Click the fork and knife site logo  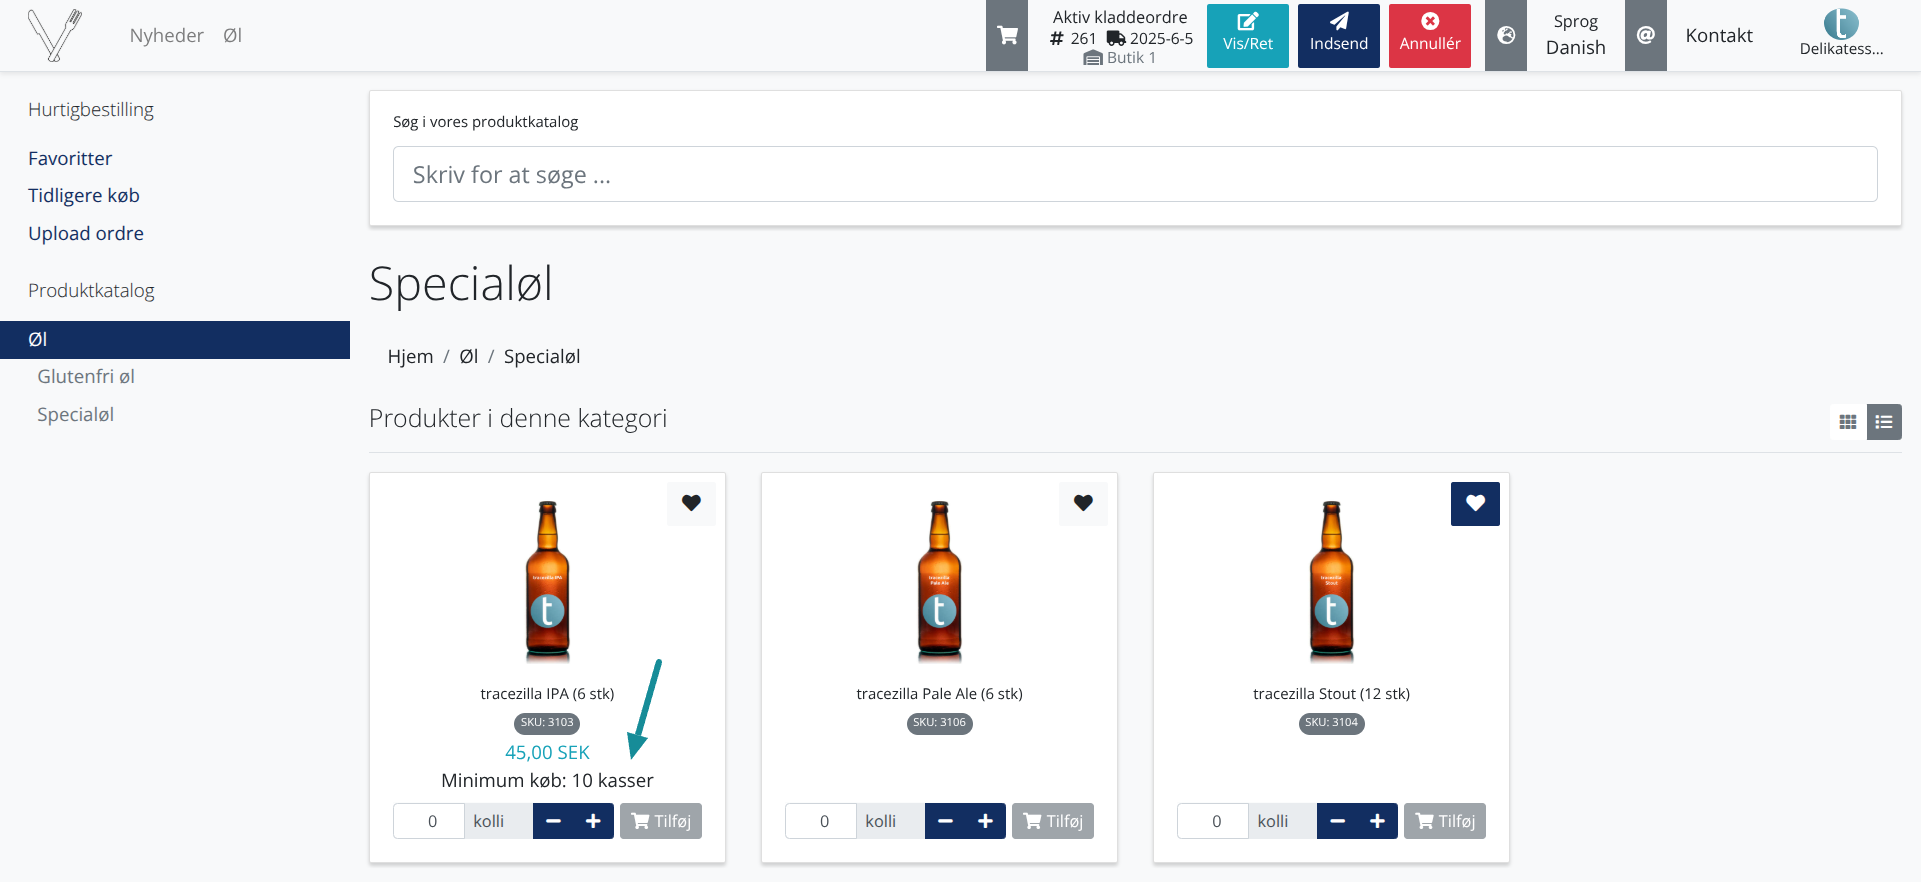pos(54,36)
